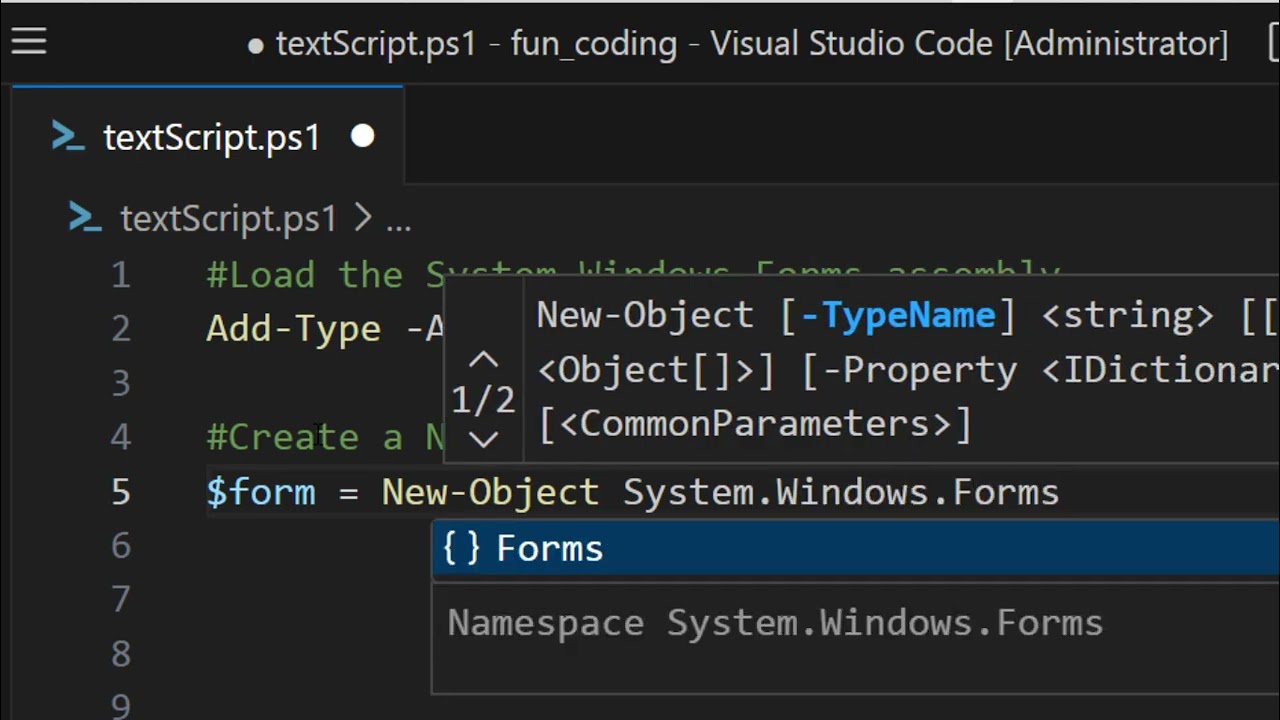Image resolution: width=1280 pixels, height=720 pixels.
Task: Click the $form variable on line 5
Action: [x=261, y=492]
